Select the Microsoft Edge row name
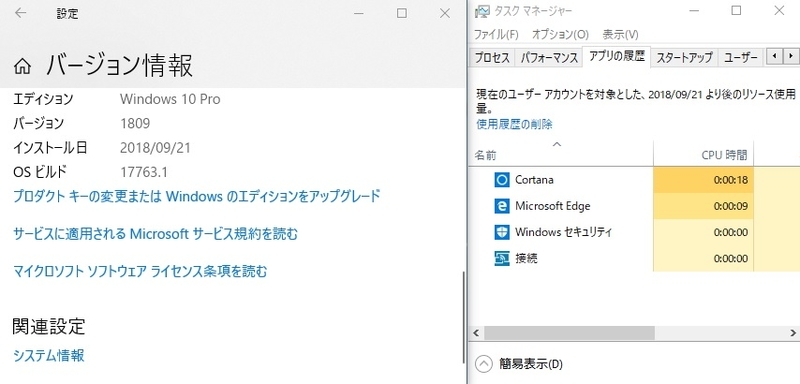The height and width of the screenshot is (384, 800). pos(553,206)
